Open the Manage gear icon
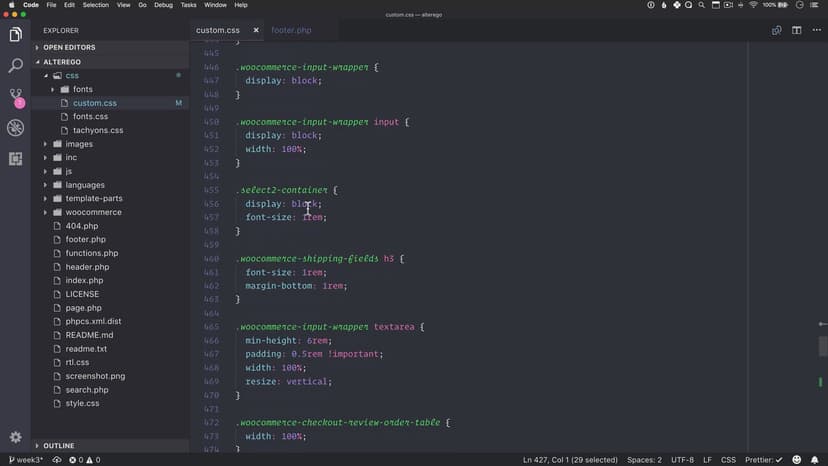Image resolution: width=828 pixels, height=466 pixels. (x=15, y=437)
